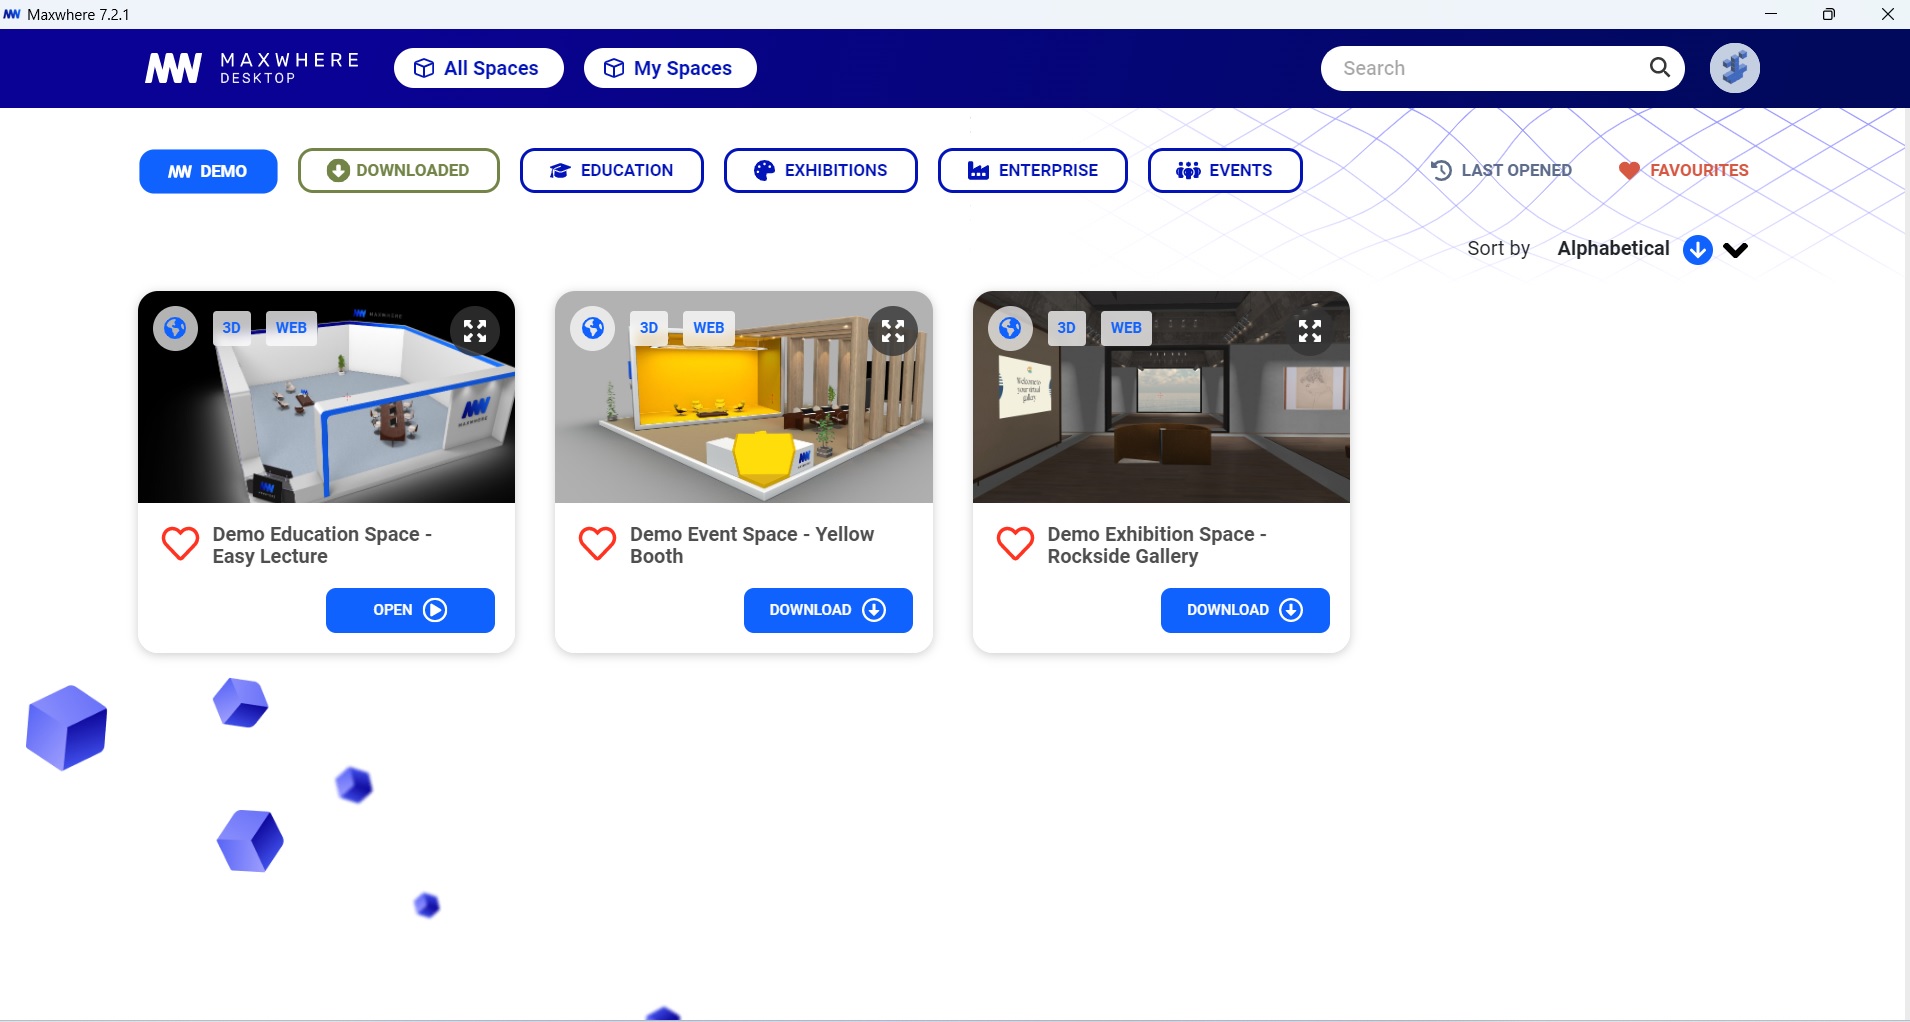Toggle sort direction arrow icon
The height and width of the screenshot is (1022, 1910).
pyautogui.click(x=1698, y=250)
